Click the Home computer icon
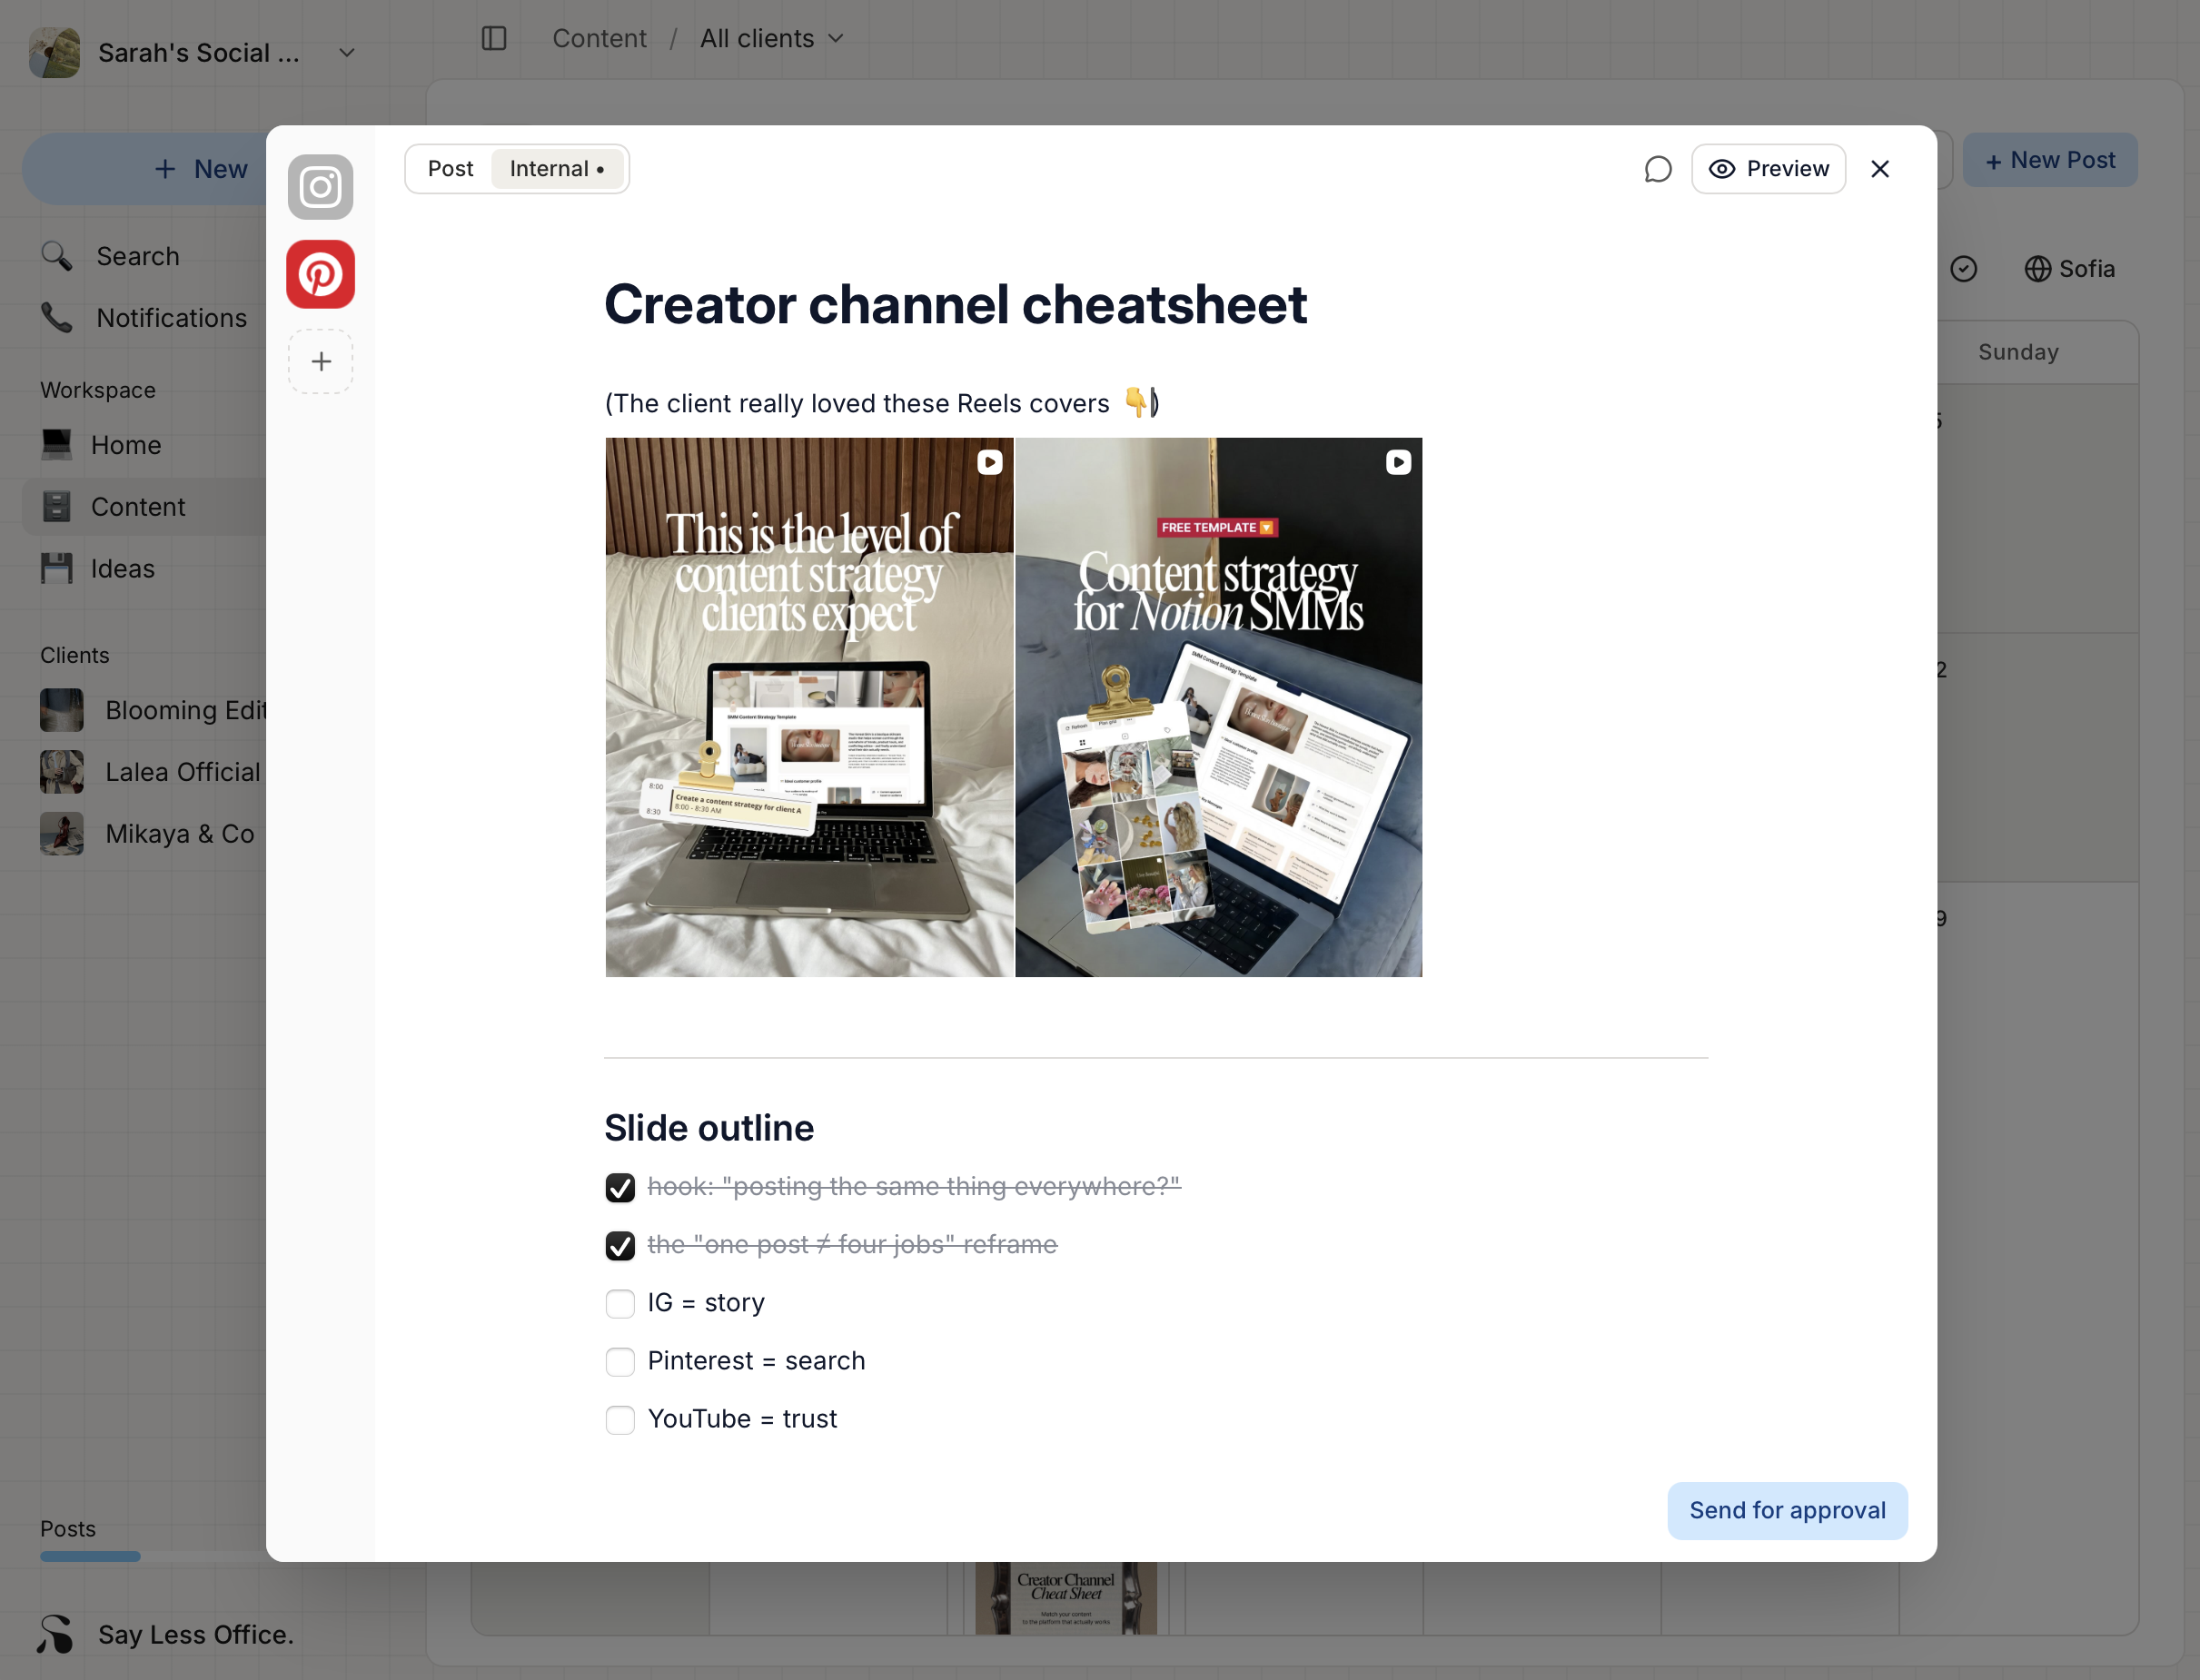 click(x=56, y=444)
